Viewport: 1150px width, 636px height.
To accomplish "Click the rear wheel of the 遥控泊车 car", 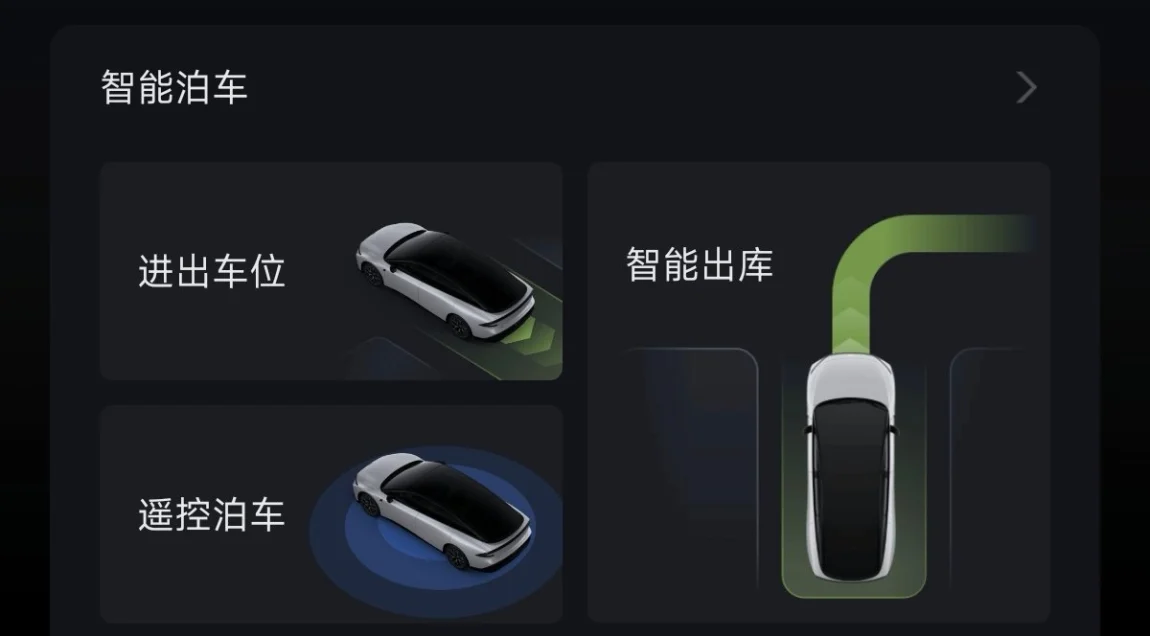I will click(457, 558).
